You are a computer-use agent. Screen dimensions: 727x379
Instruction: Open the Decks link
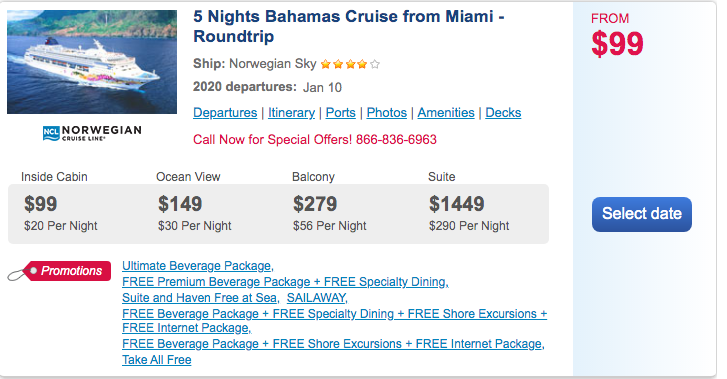click(503, 113)
